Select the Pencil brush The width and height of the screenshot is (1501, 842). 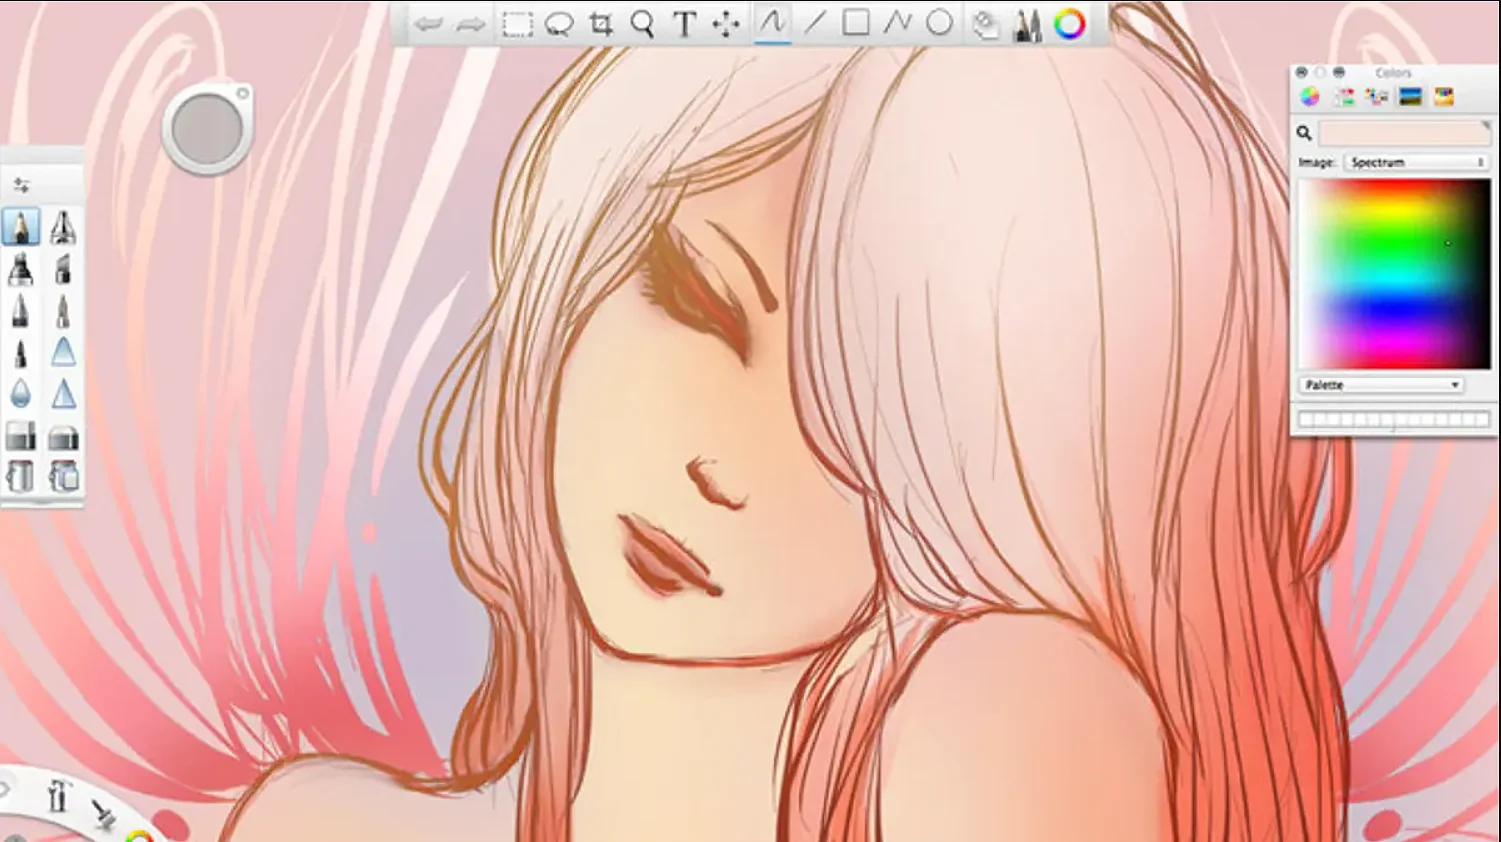20,227
